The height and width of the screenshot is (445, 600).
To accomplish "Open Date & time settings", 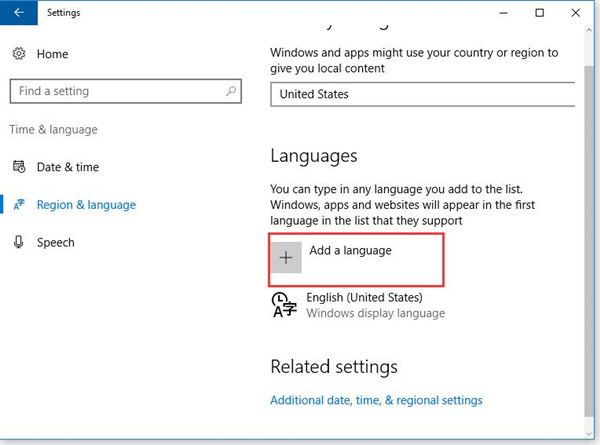I will [x=68, y=167].
